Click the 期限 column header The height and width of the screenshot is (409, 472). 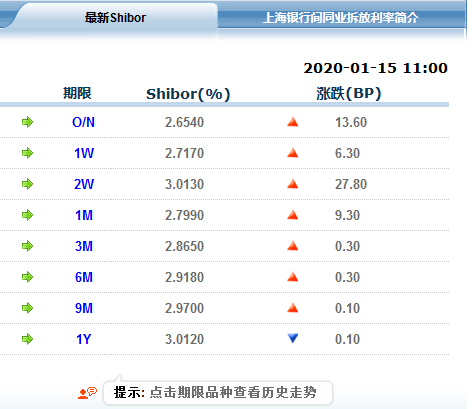coord(77,93)
